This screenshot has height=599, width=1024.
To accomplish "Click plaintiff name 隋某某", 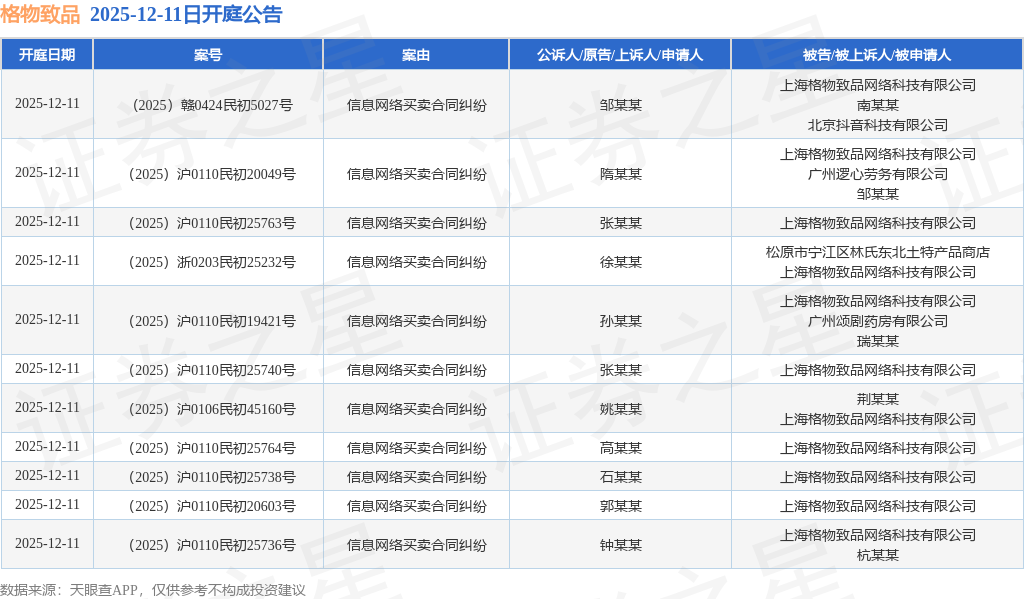I will [620, 174].
